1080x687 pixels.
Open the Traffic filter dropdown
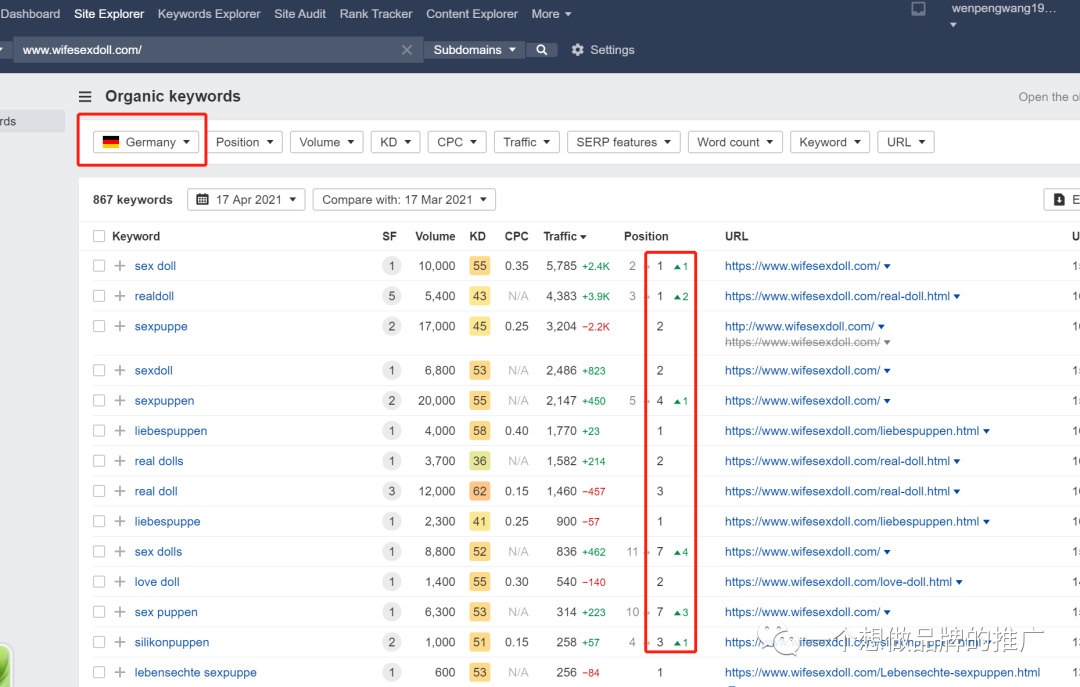526,142
